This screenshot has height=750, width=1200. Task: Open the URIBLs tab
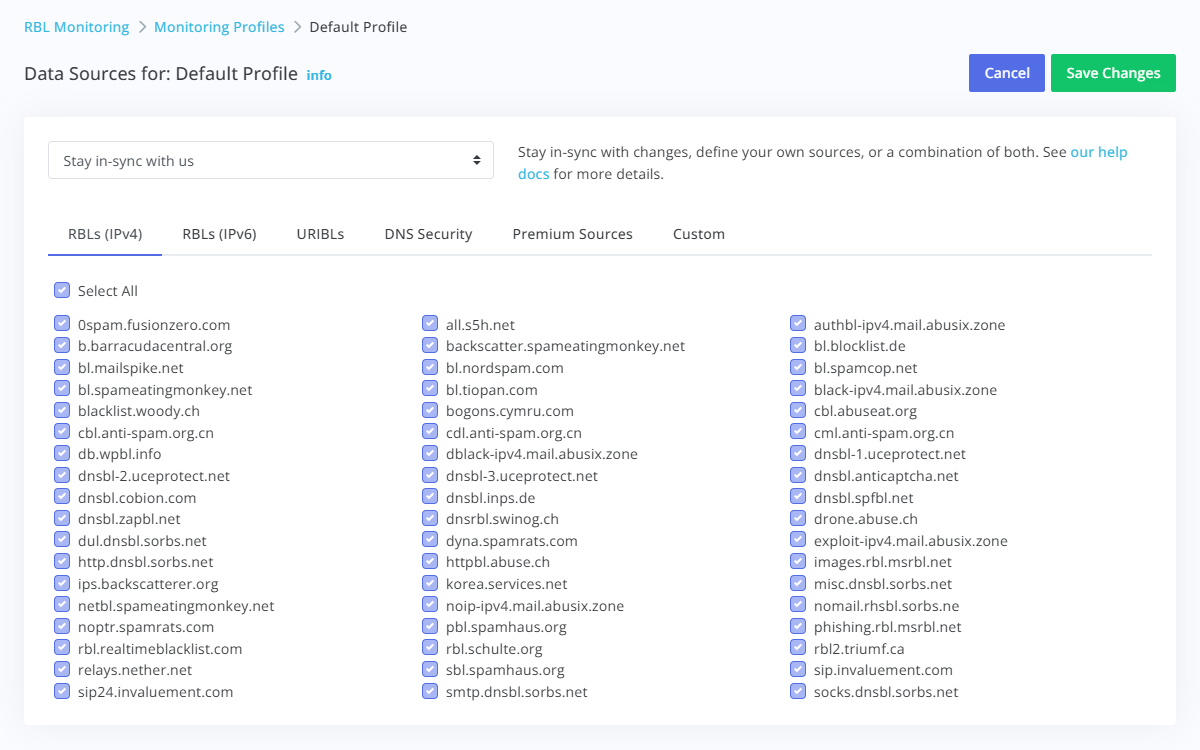click(320, 233)
